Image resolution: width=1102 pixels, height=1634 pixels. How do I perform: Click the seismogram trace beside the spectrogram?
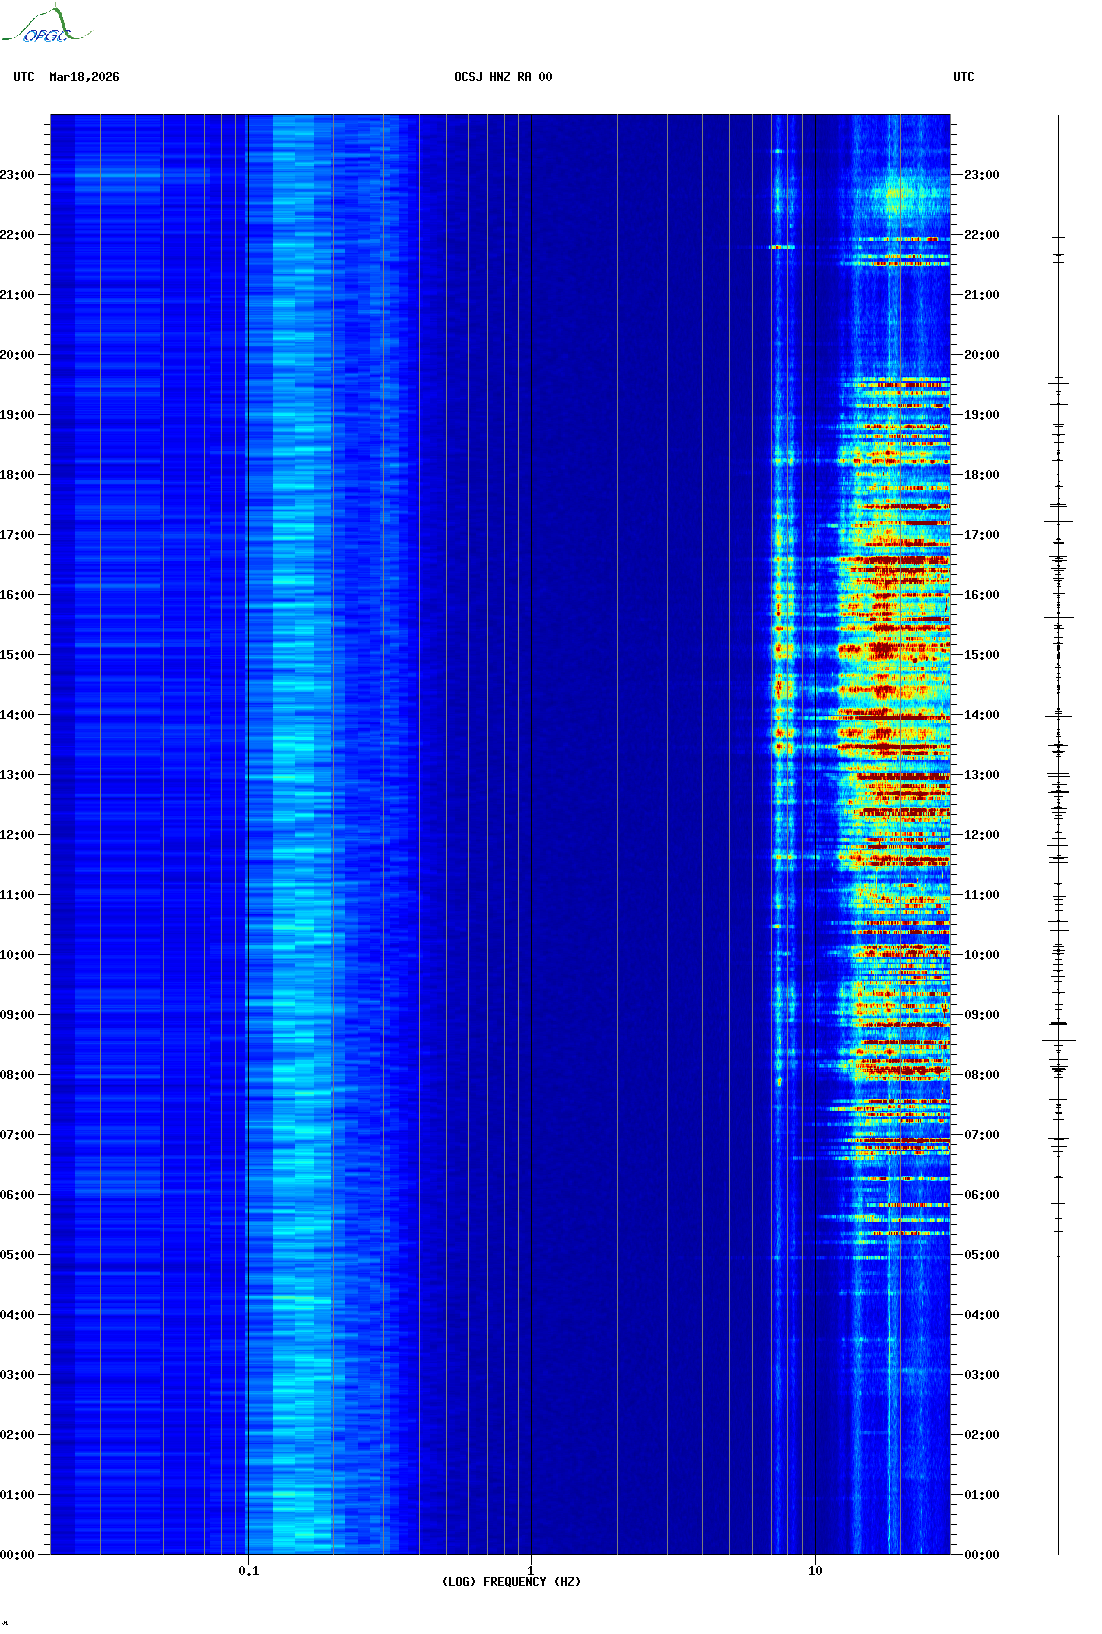(1059, 835)
